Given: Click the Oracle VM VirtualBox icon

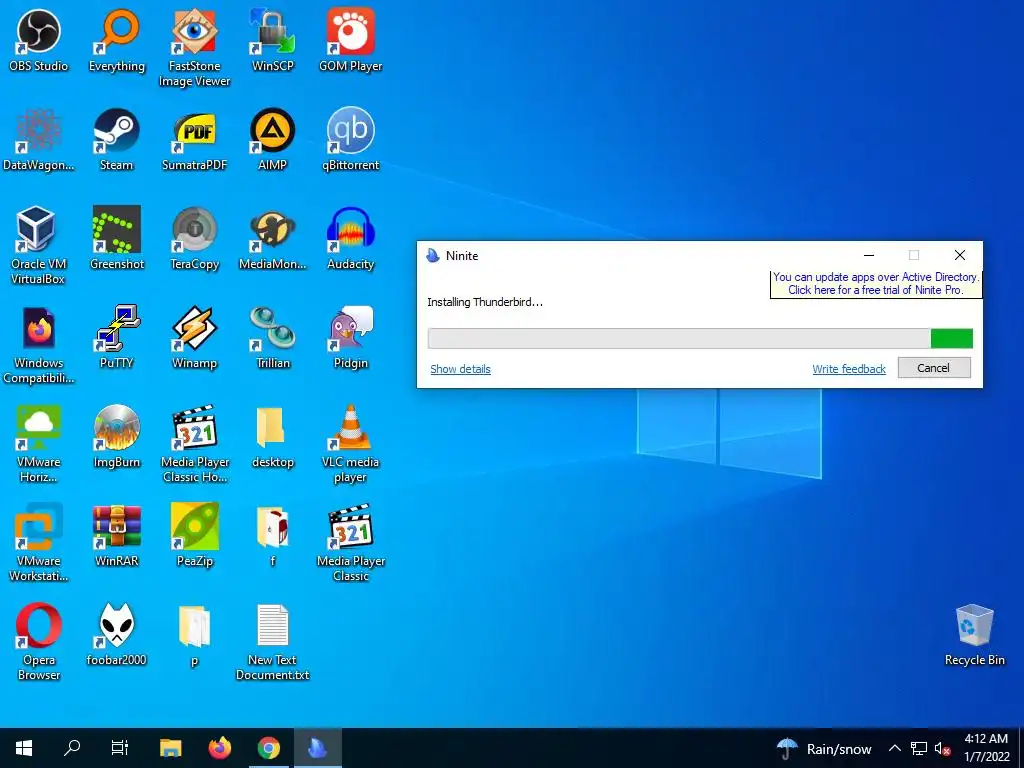Looking at the screenshot, I should pyautogui.click(x=39, y=246).
